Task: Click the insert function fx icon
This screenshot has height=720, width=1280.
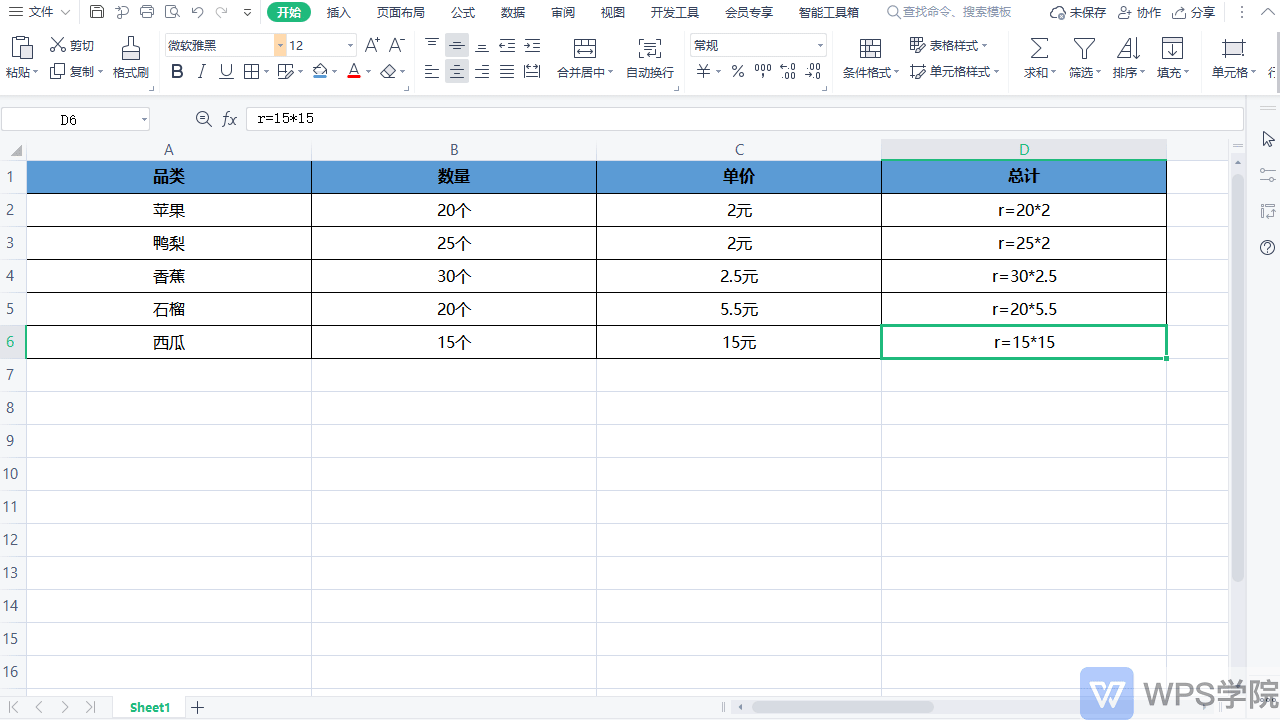Action: (x=229, y=119)
